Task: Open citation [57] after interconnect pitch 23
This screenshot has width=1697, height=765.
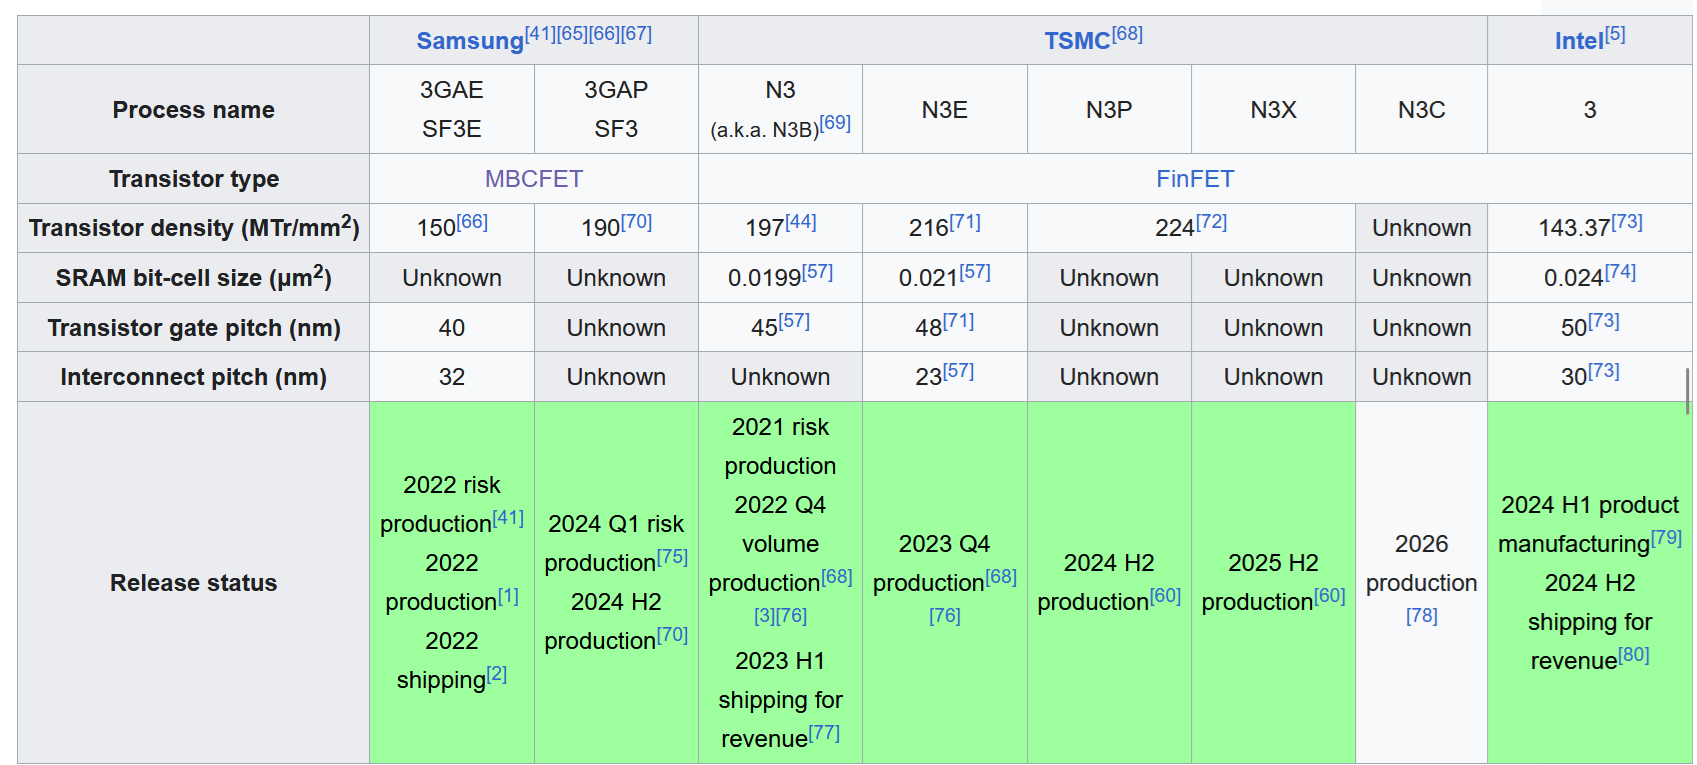Action: pyautogui.click(x=958, y=370)
